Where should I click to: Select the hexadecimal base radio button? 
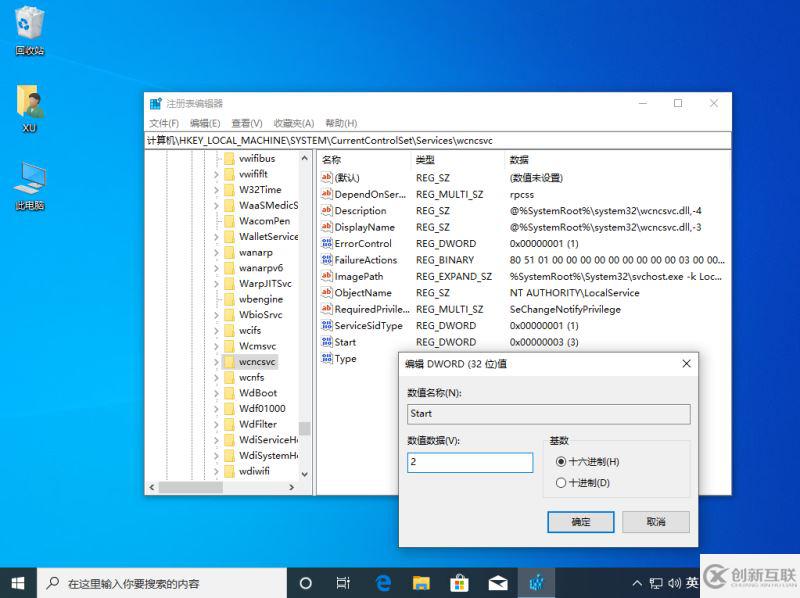pos(561,461)
